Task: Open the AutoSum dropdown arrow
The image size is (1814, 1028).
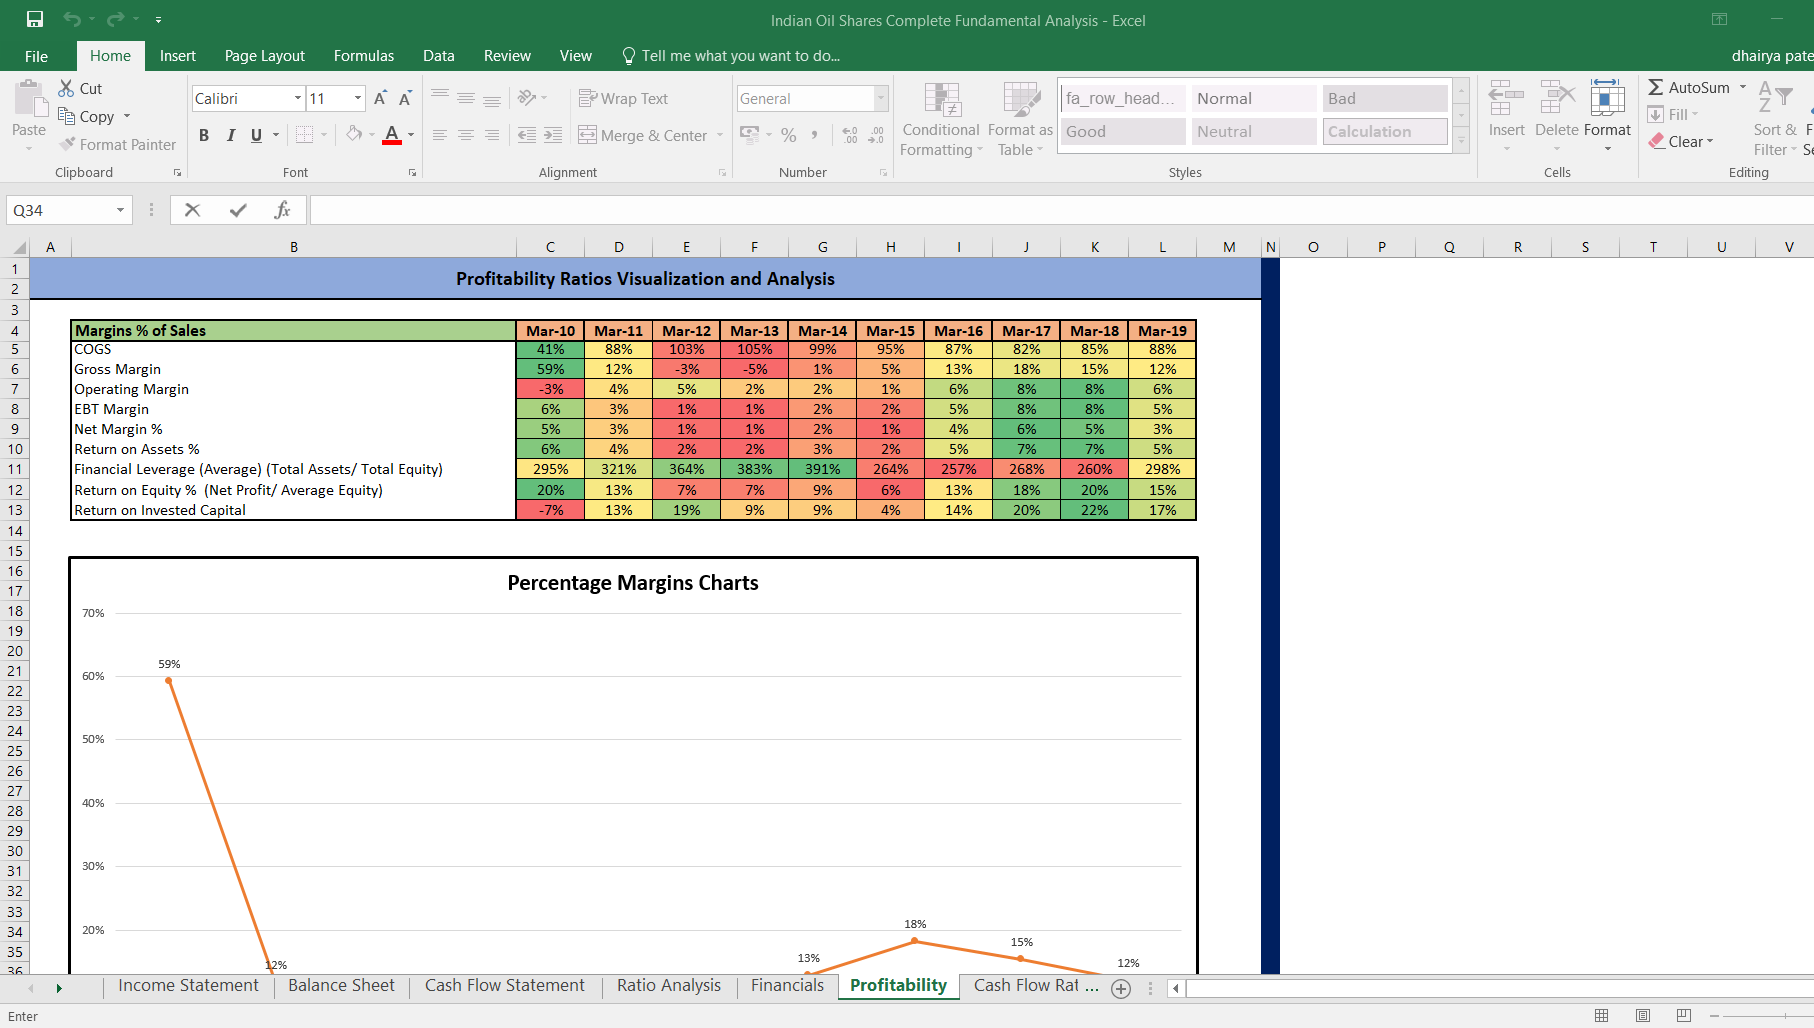Action: (x=1743, y=87)
